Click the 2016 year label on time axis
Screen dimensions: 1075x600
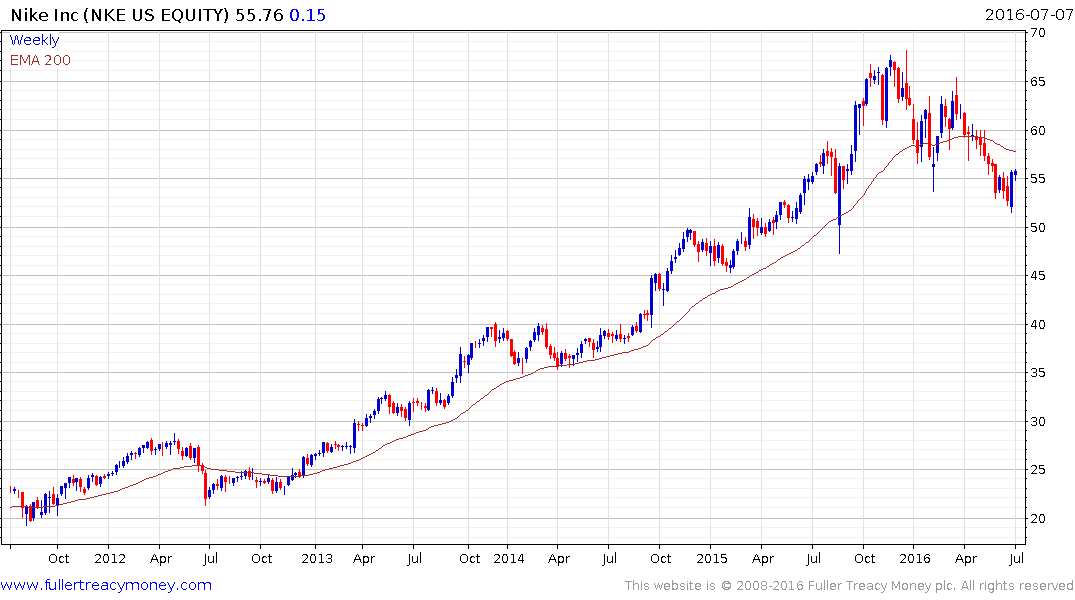click(915, 558)
